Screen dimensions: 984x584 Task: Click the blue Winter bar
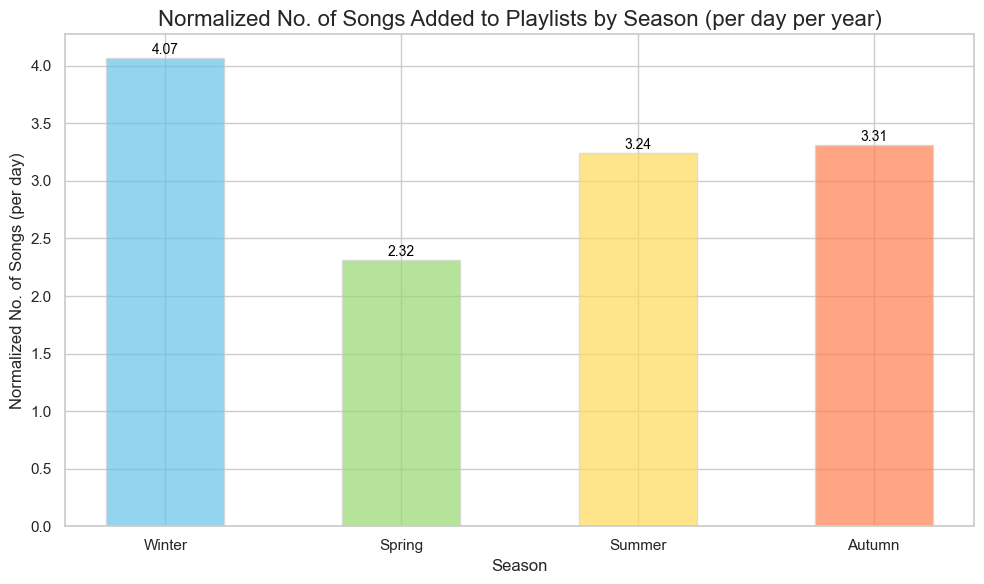click(x=165, y=292)
